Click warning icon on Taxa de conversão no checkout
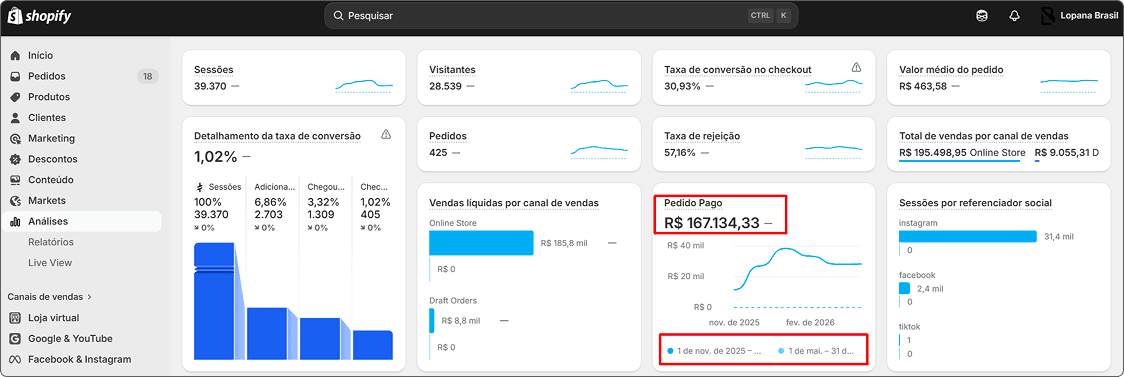This screenshot has width=1124, height=377. point(856,67)
